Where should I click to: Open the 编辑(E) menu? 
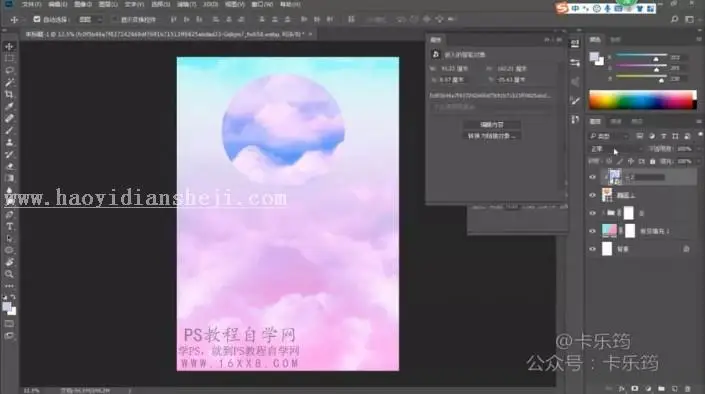58,4
